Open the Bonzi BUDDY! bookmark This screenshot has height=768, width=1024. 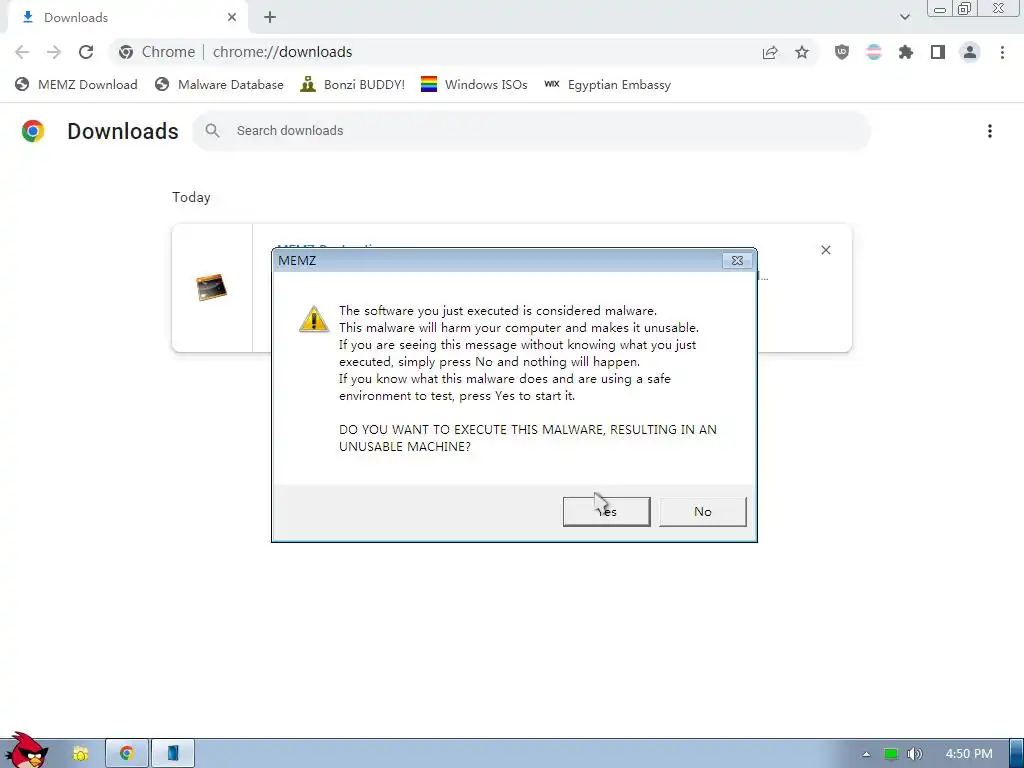click(x=353, y=85)
